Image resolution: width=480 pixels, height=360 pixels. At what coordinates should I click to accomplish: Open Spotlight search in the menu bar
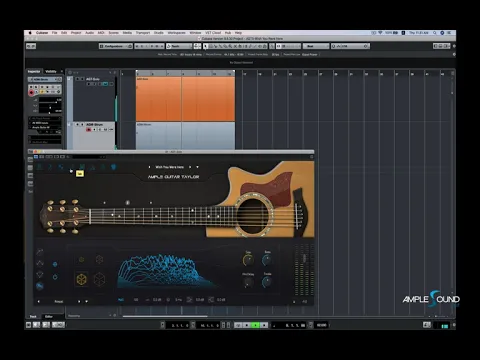click(x=435, y=33)
